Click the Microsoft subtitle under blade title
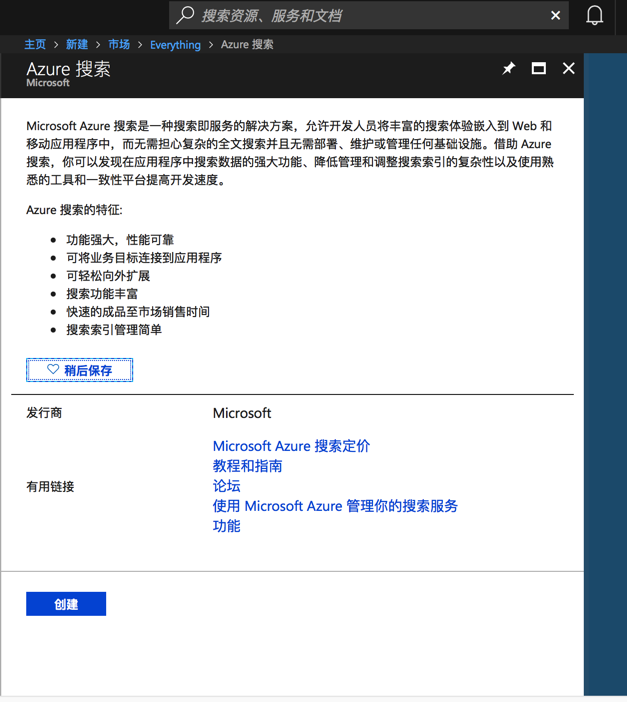 48,83
